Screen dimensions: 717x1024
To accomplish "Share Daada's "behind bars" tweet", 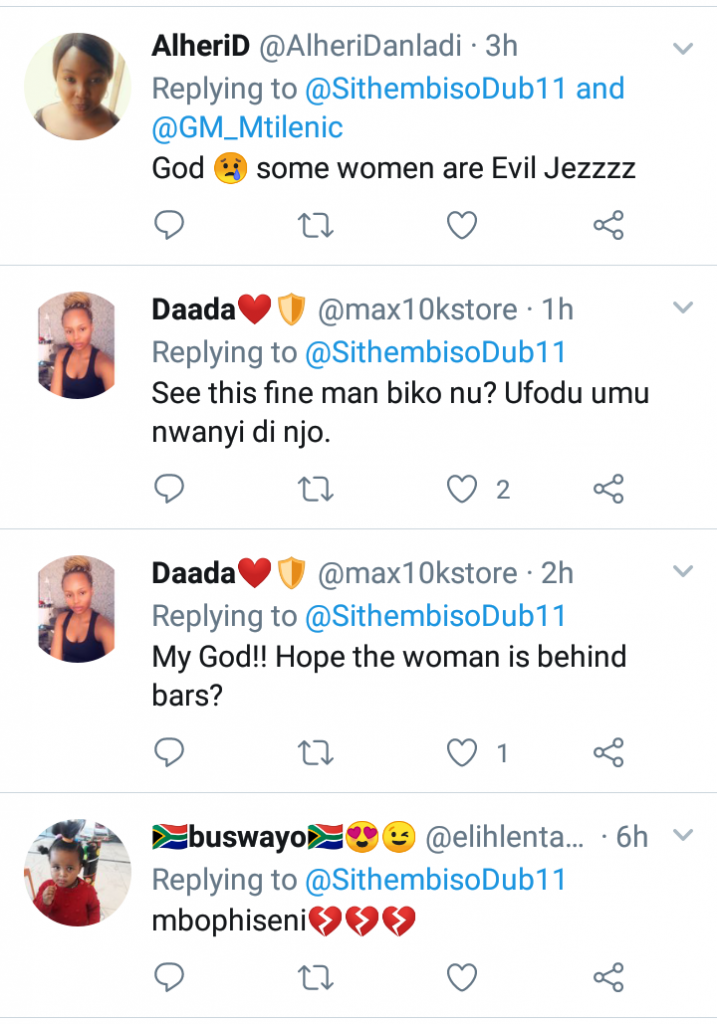I will [608, 752].
